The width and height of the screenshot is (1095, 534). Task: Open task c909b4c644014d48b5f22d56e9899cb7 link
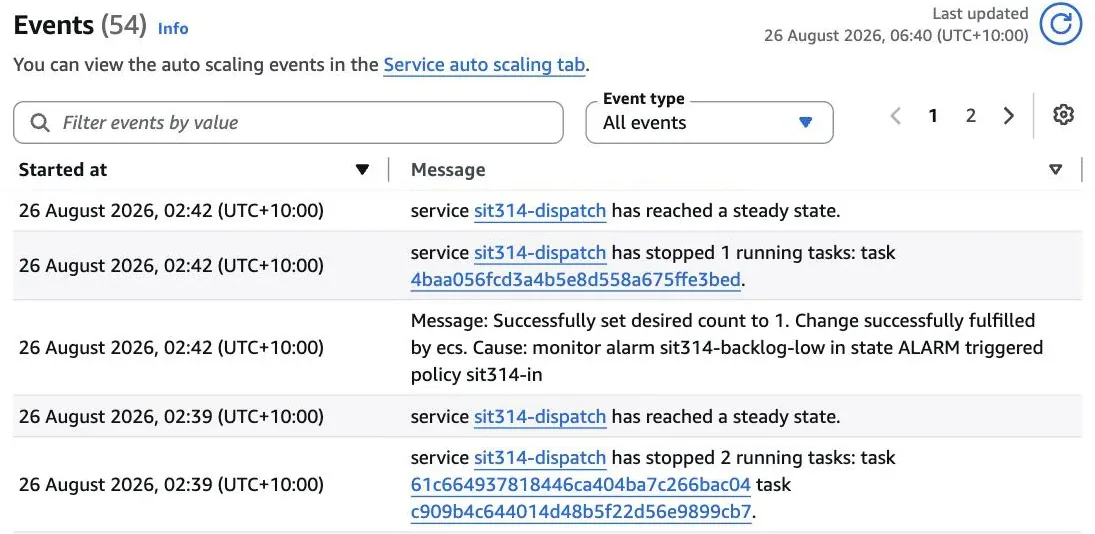tap(581, 512)
